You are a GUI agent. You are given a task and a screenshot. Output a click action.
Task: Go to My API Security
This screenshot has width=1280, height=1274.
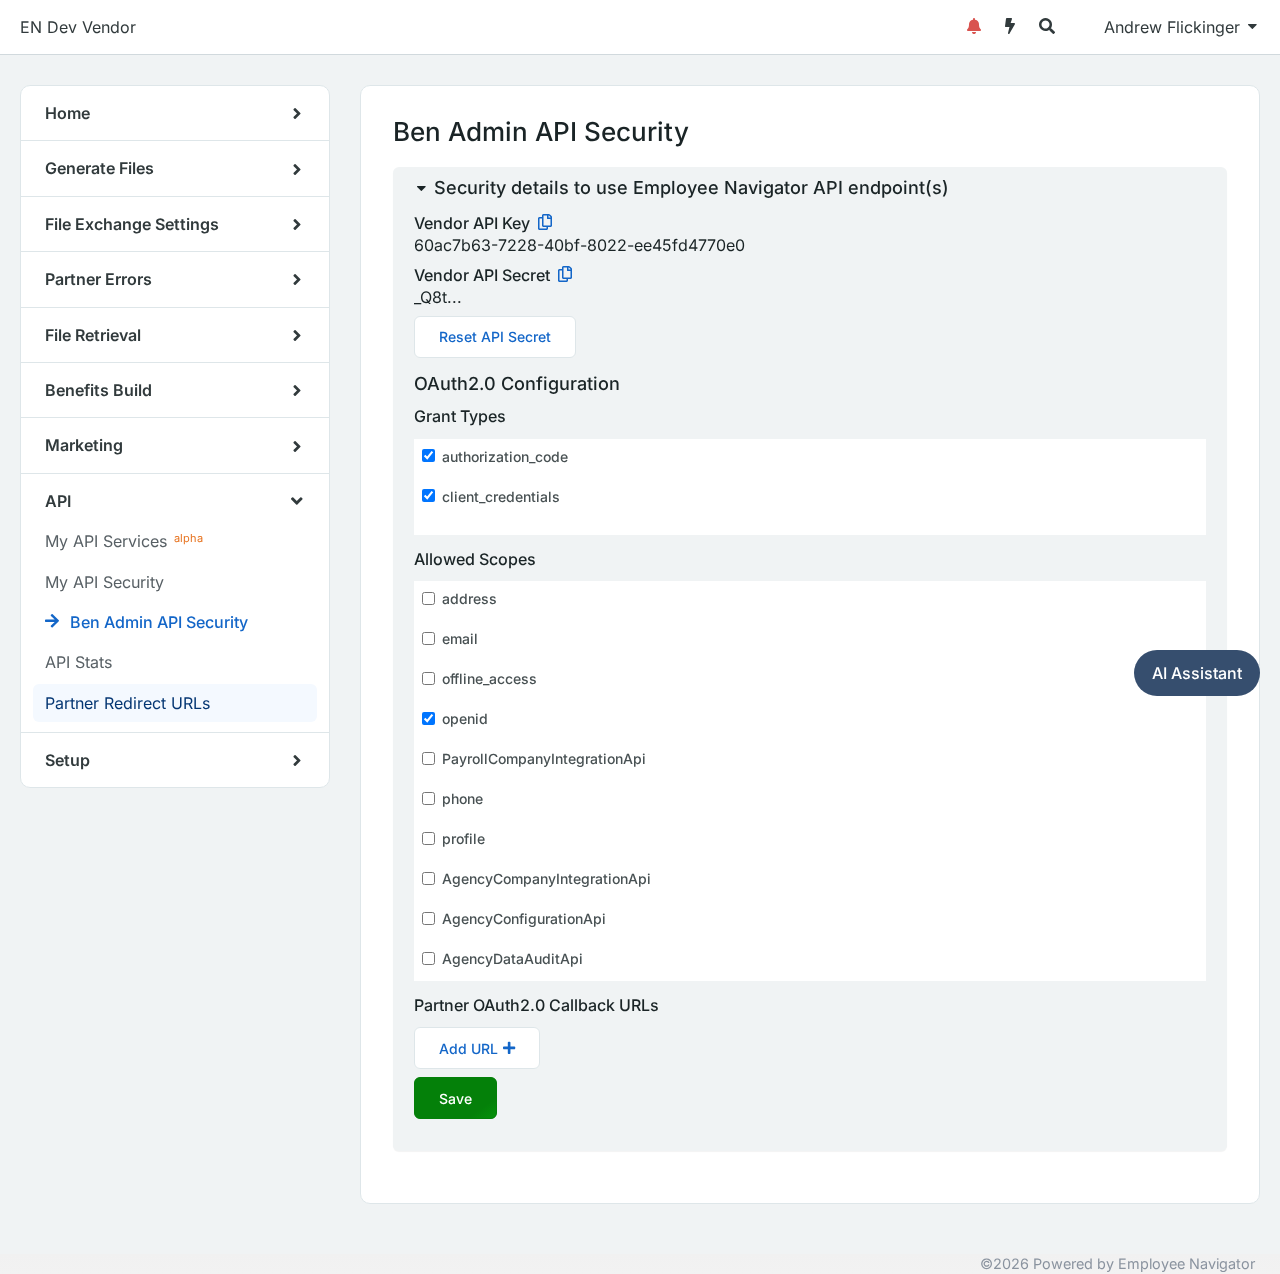104,582
